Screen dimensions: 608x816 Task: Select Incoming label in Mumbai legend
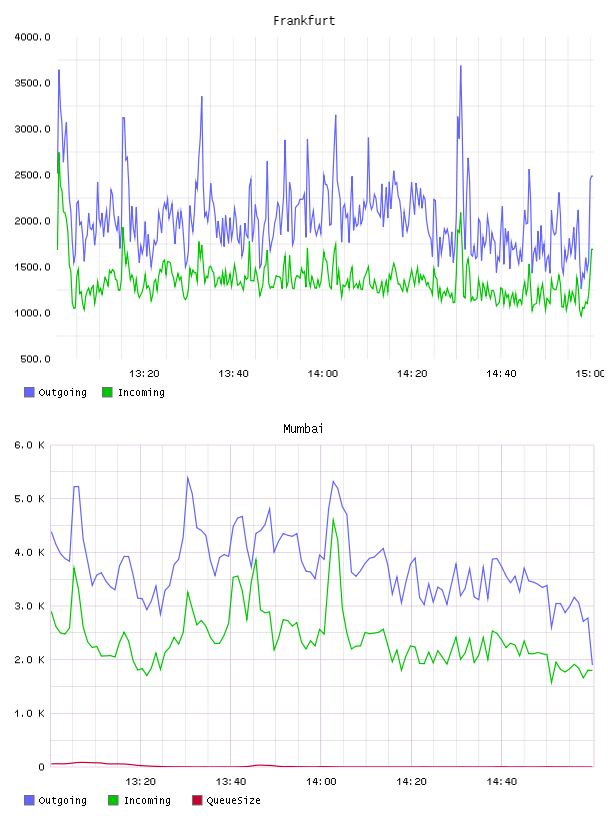[147, 800]
